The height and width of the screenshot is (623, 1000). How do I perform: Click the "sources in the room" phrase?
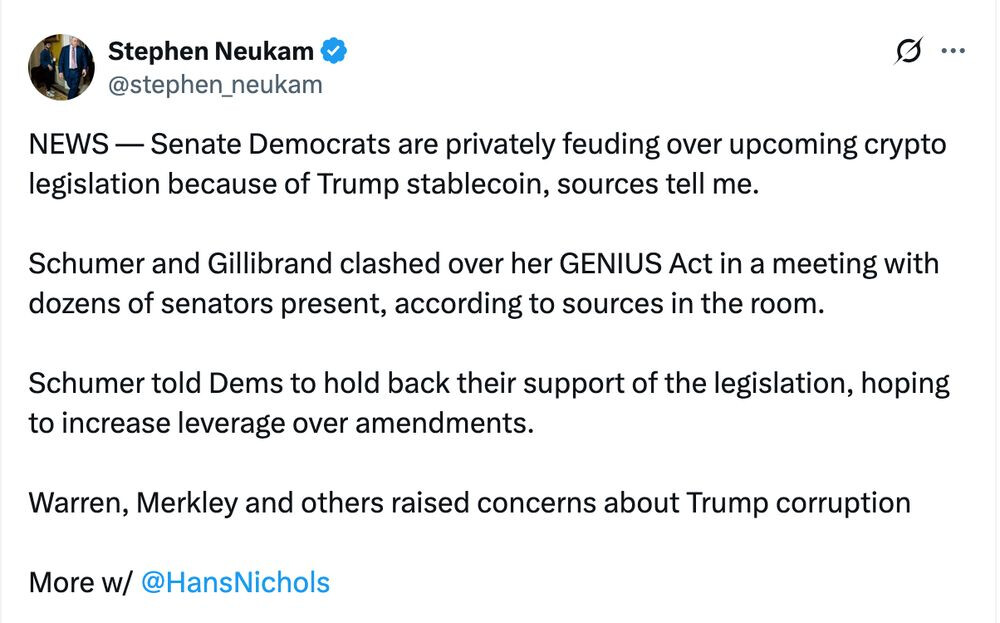pyautogui.click(x=693, y=304)
